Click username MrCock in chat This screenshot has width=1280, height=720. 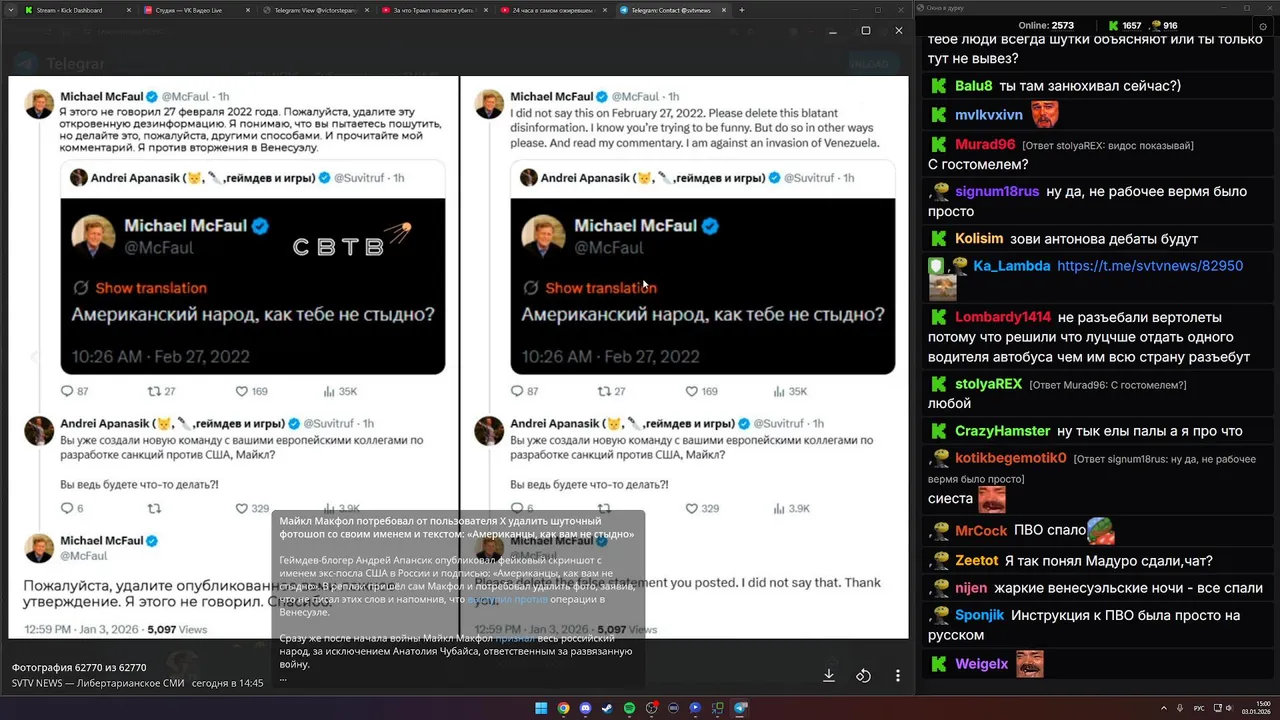click(981, 531)
